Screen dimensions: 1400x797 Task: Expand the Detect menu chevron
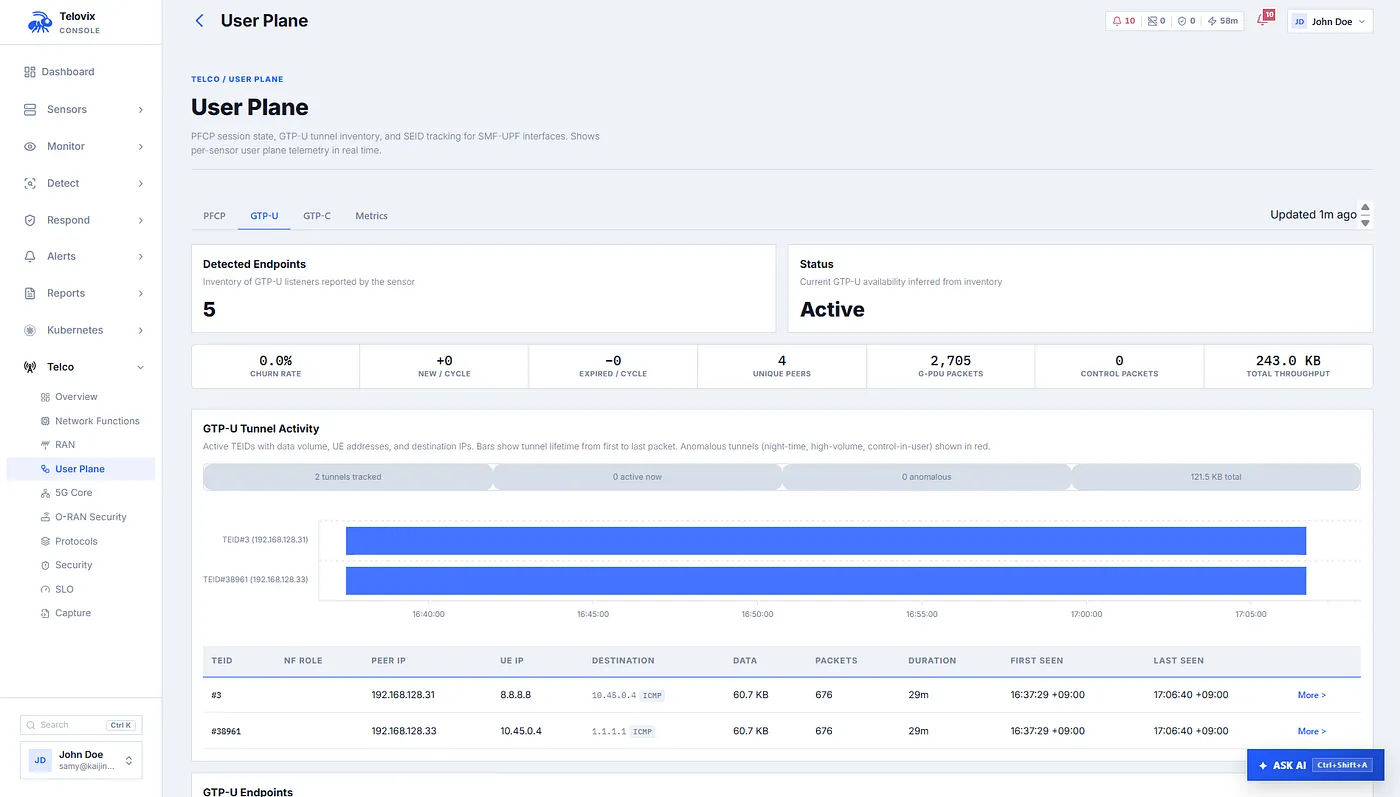141,184
